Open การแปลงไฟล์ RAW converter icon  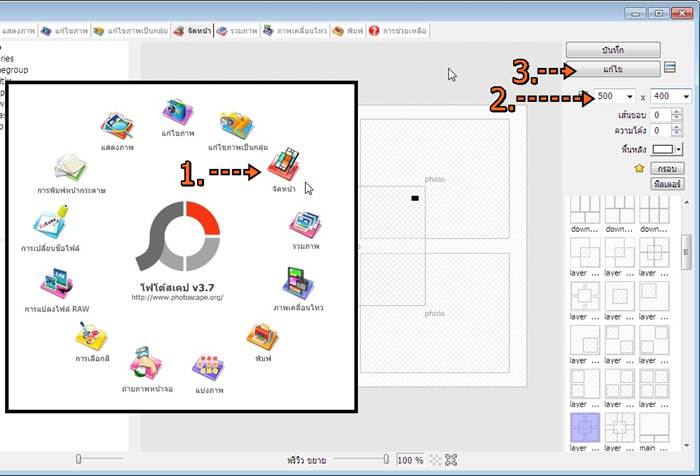57,283
